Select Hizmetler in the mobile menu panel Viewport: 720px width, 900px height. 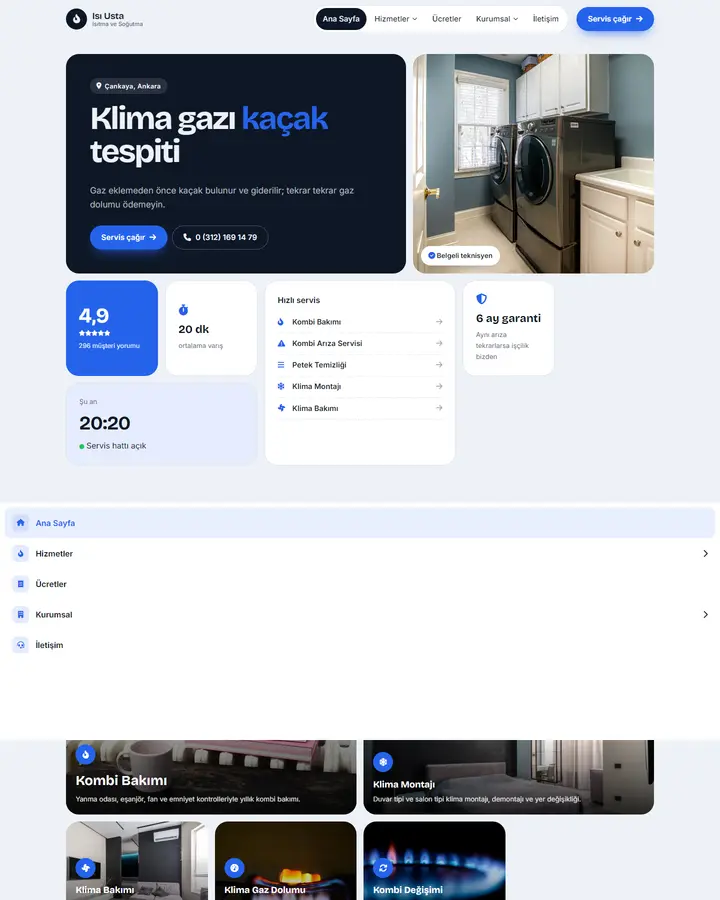point(360,553)
